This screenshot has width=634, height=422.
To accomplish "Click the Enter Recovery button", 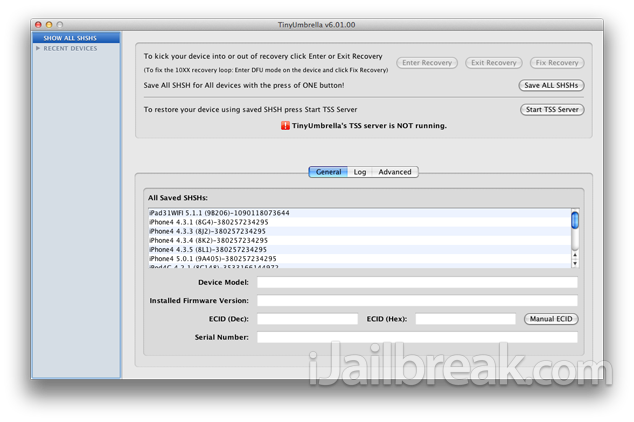I will tap(427, 63).
